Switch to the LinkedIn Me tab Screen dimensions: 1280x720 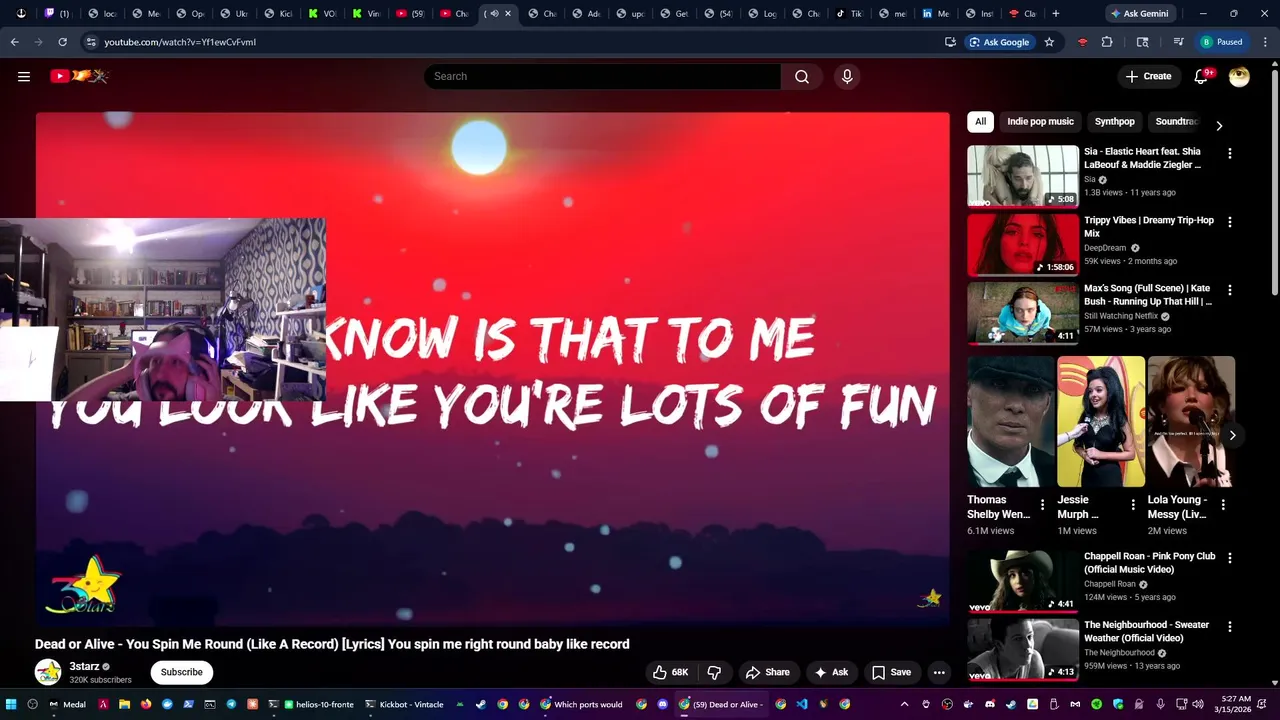click(x=936, y=14)
